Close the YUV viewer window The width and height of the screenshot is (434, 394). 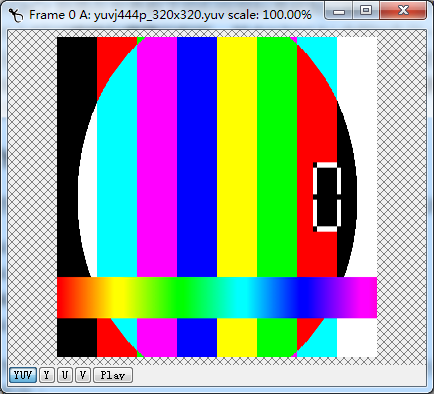coord(403,11)
